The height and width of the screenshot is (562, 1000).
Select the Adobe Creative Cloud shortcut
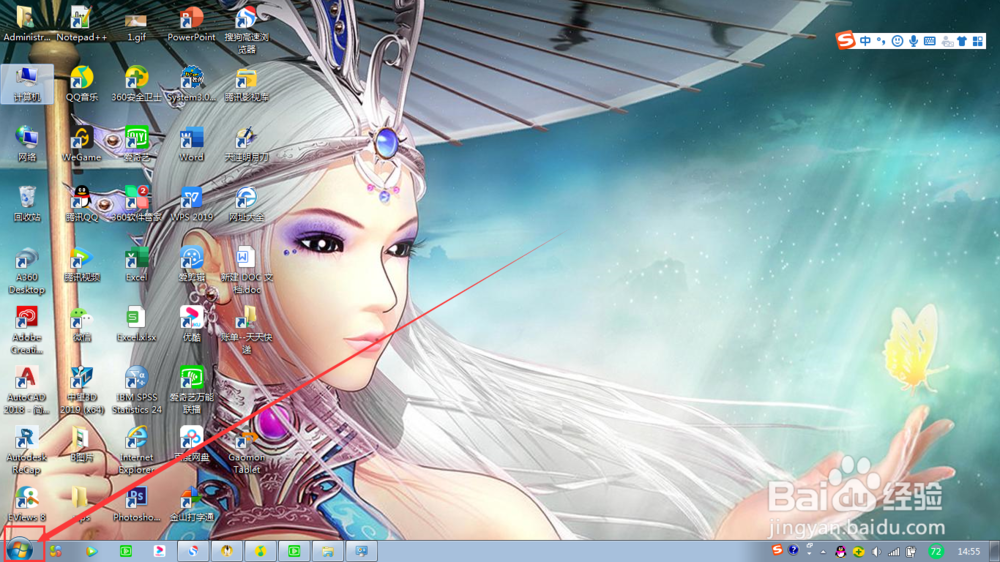tap(27, 330)
